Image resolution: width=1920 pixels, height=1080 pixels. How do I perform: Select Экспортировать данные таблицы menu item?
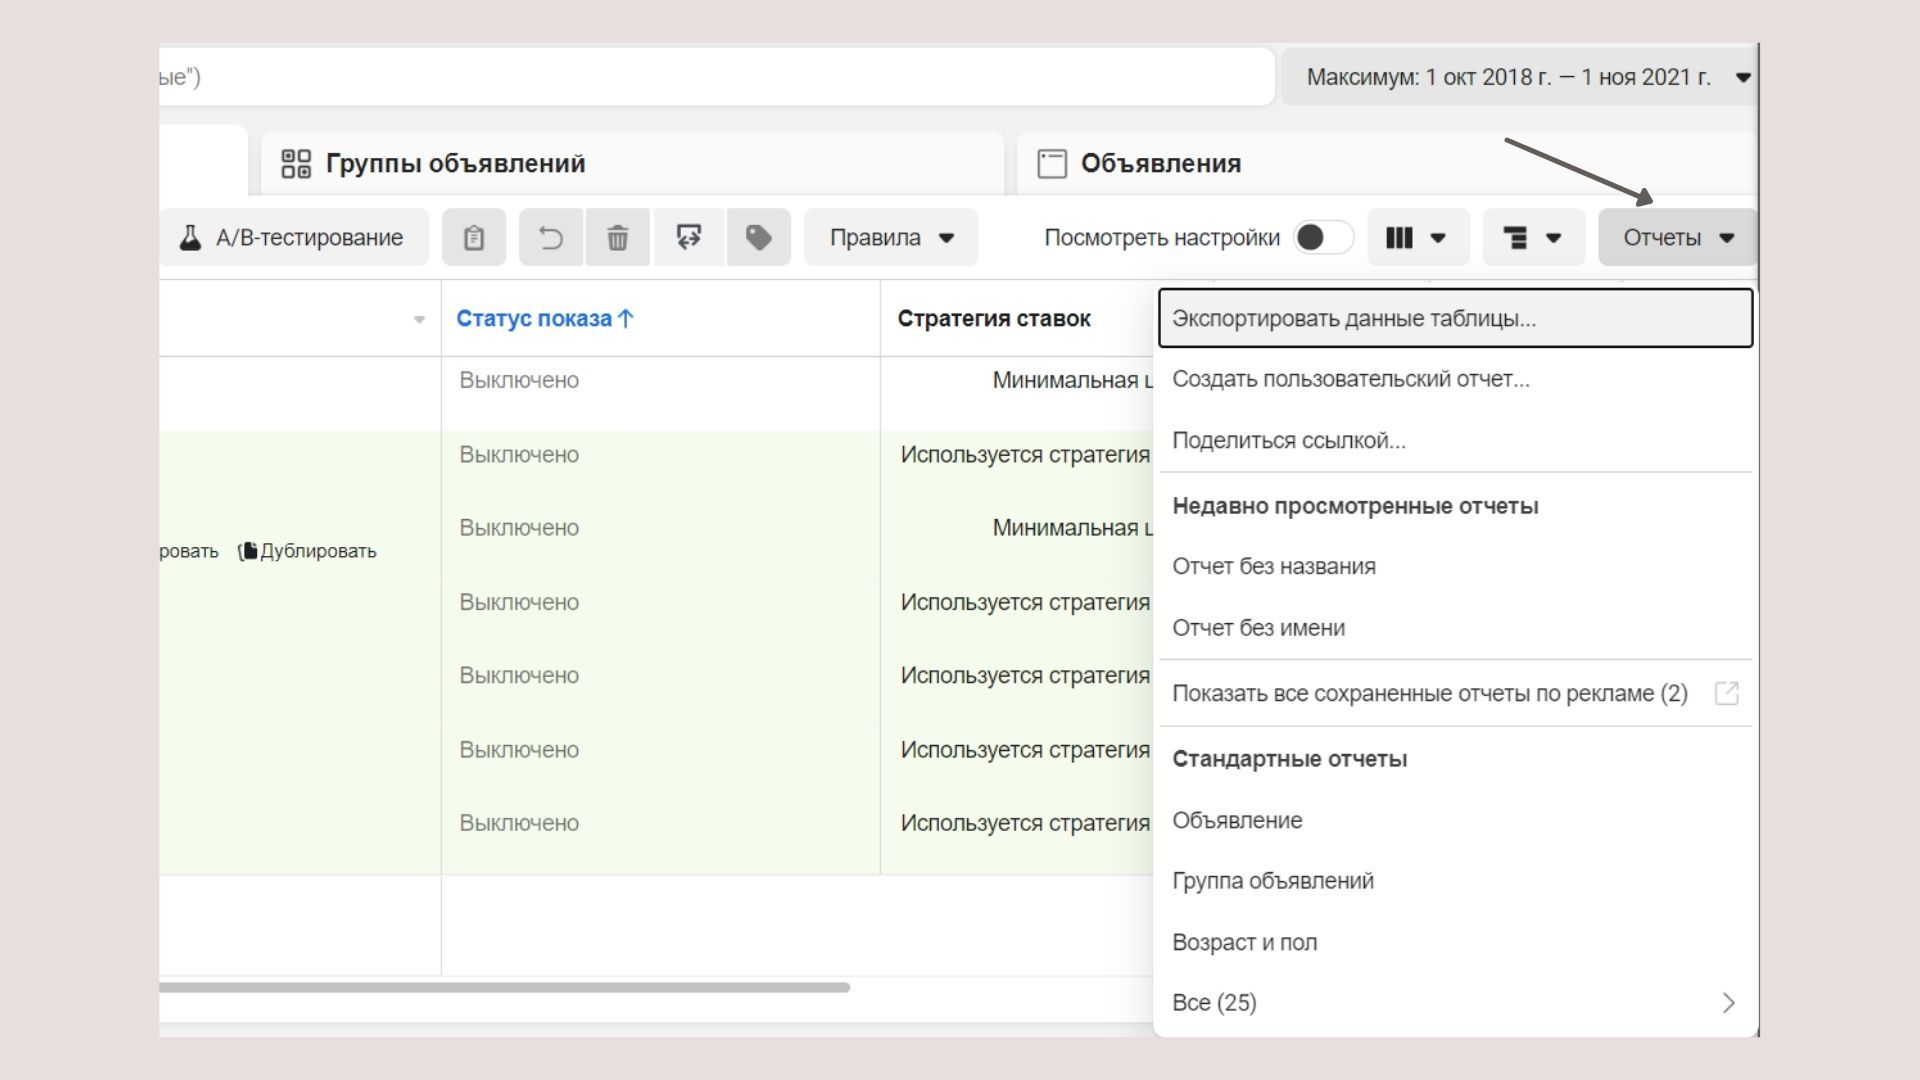point(1451,318)
